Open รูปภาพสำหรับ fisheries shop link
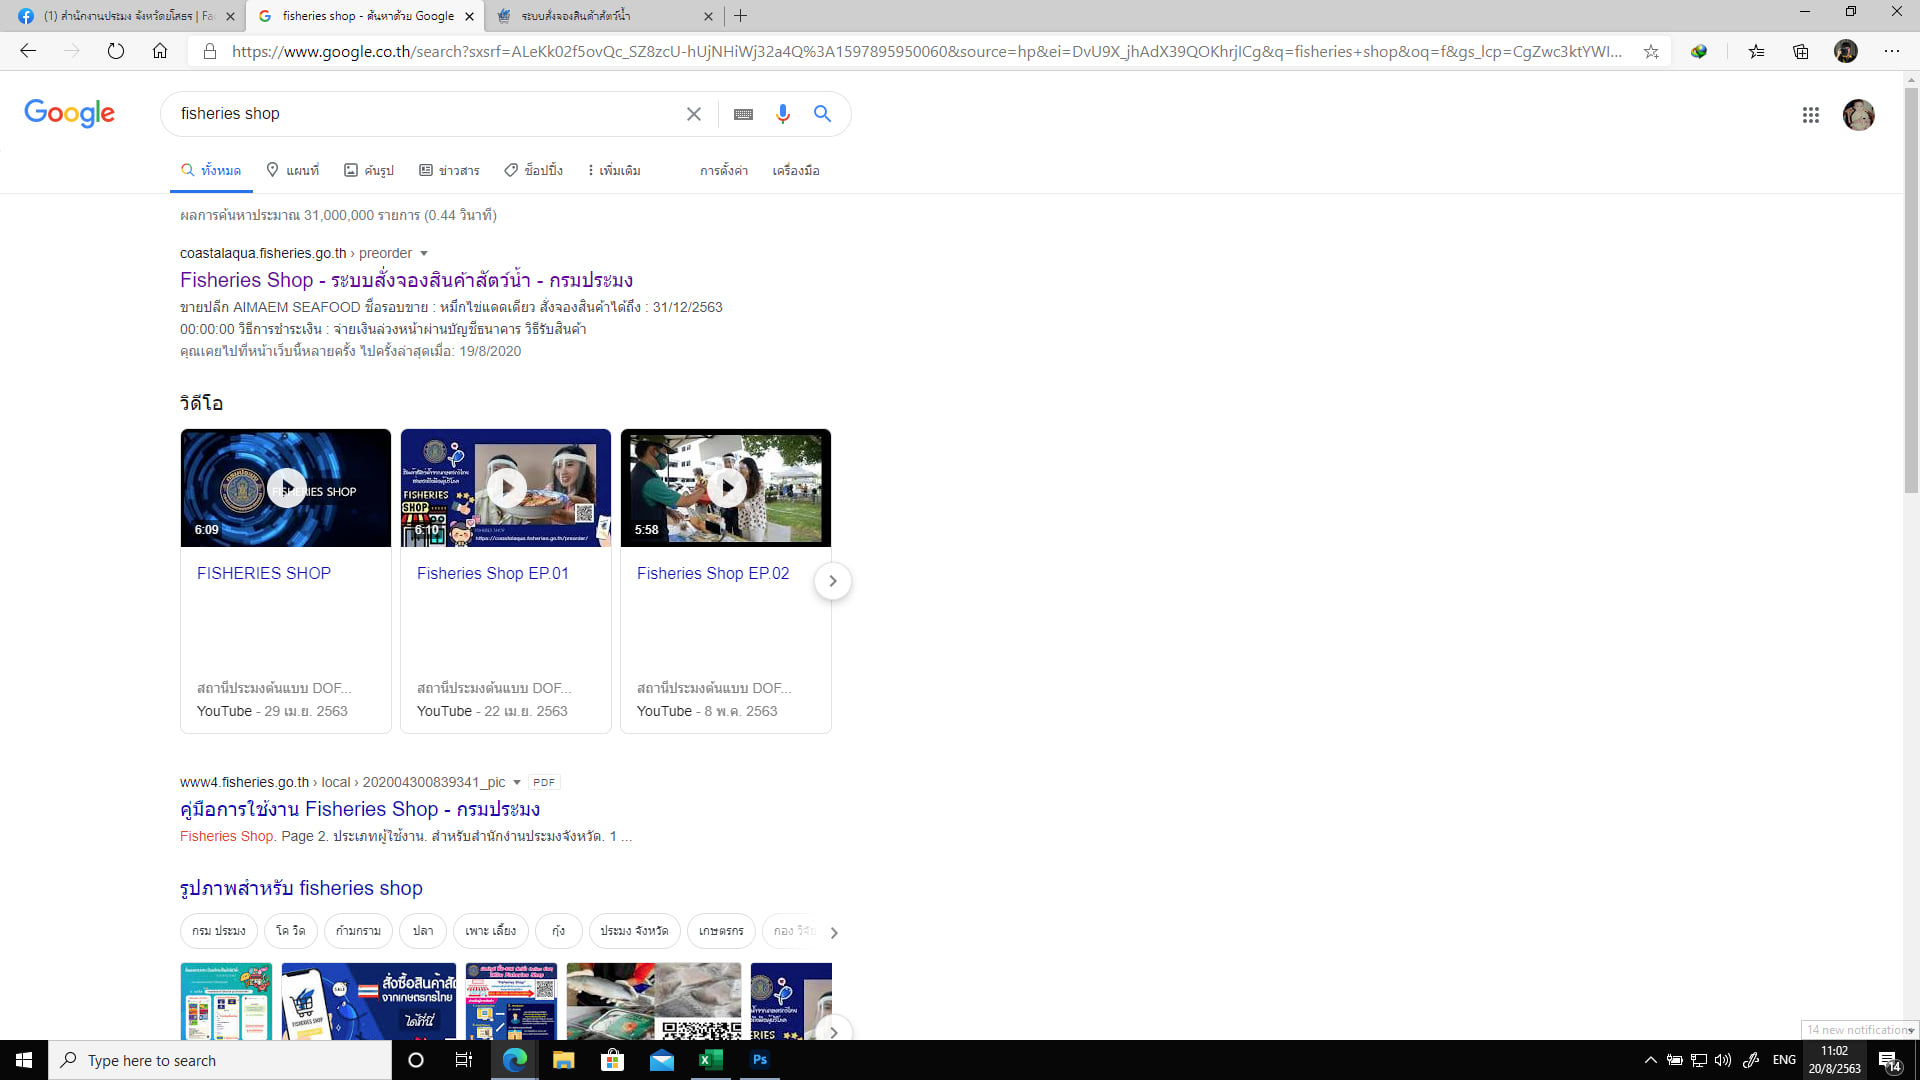 (301, 889)
